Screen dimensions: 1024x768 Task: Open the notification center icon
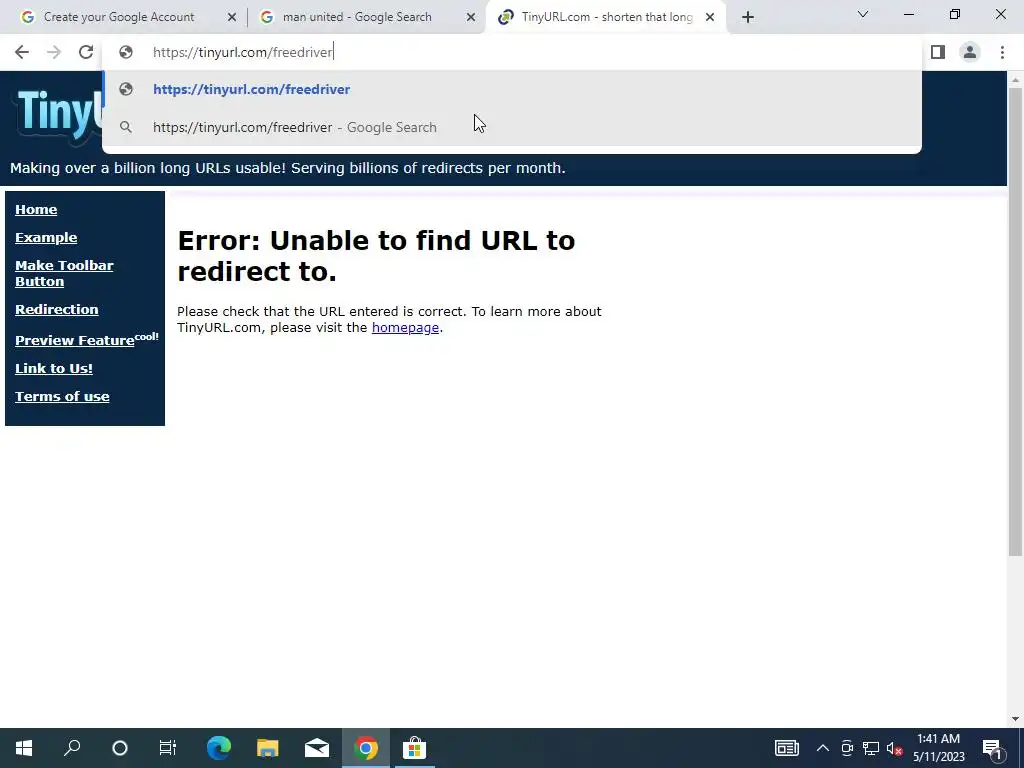pos(992,748)
